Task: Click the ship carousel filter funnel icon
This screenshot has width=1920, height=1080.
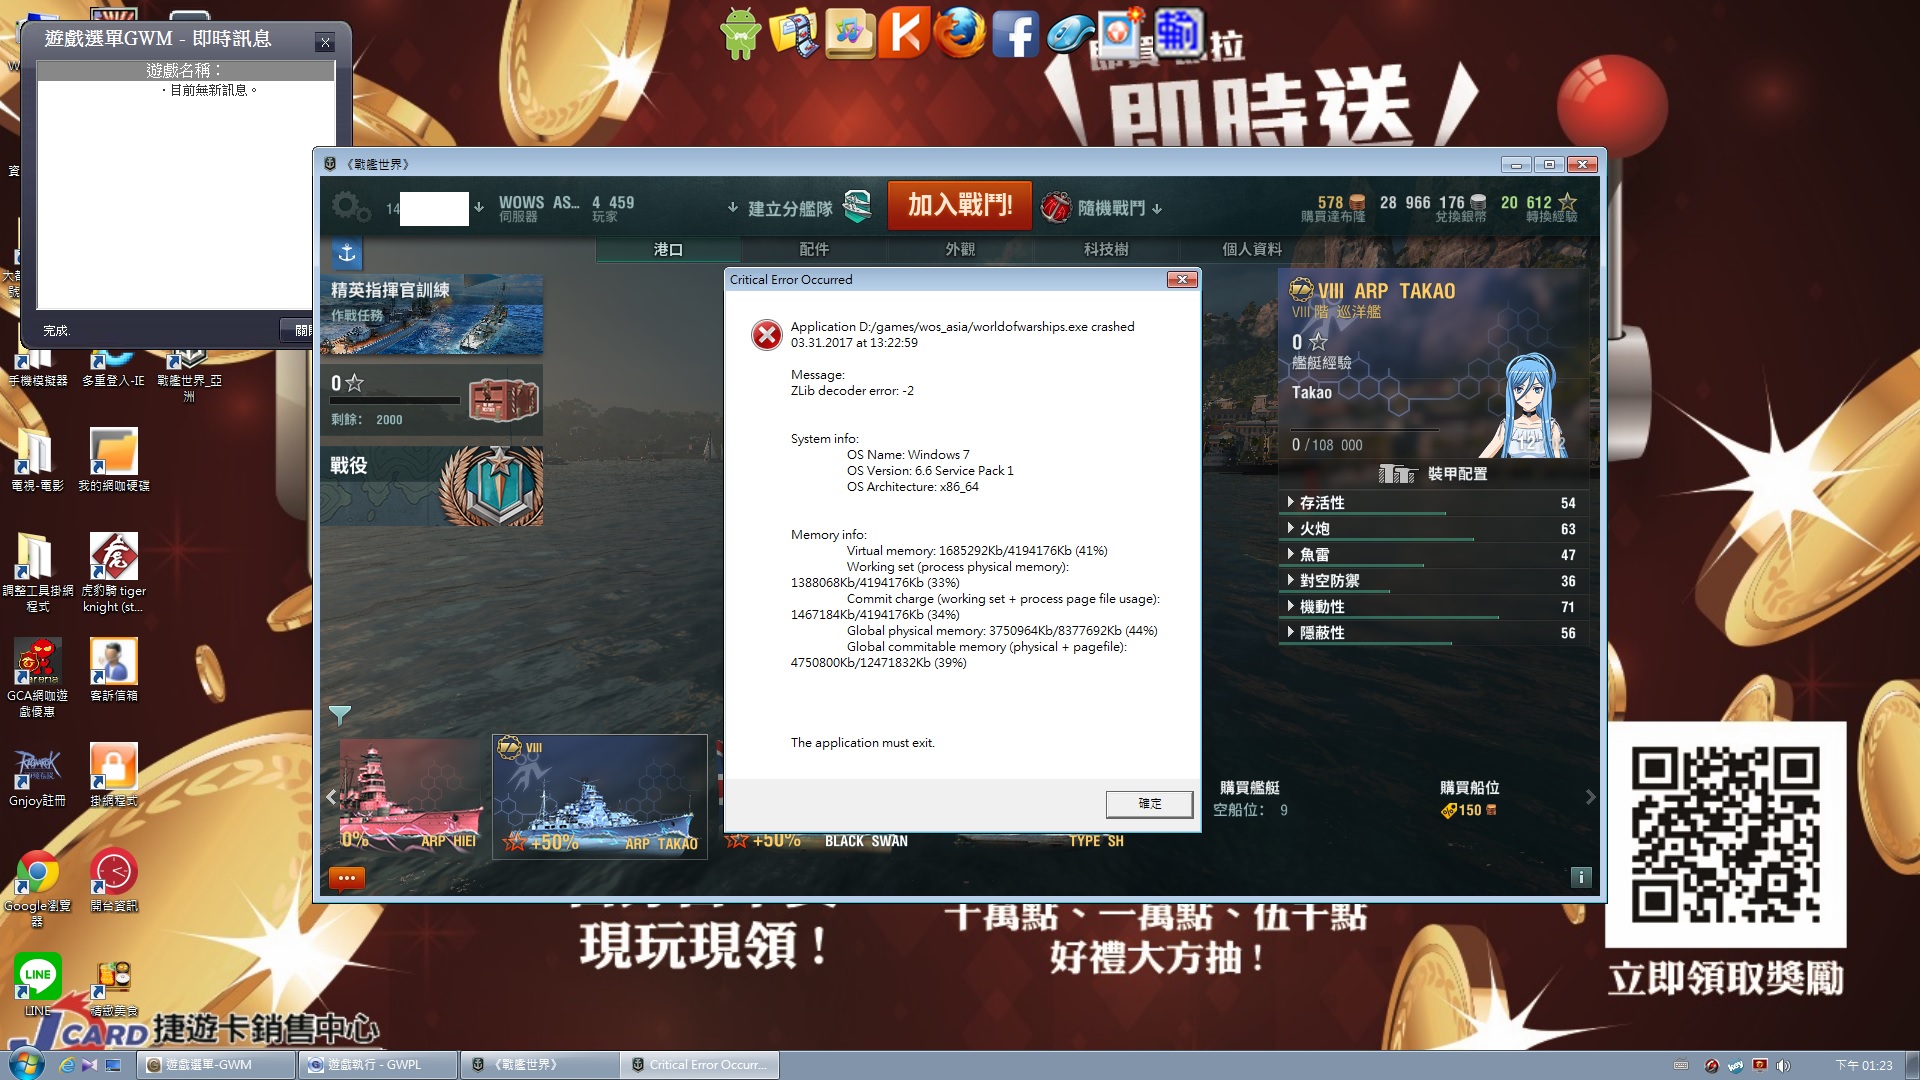Action: 340,714
